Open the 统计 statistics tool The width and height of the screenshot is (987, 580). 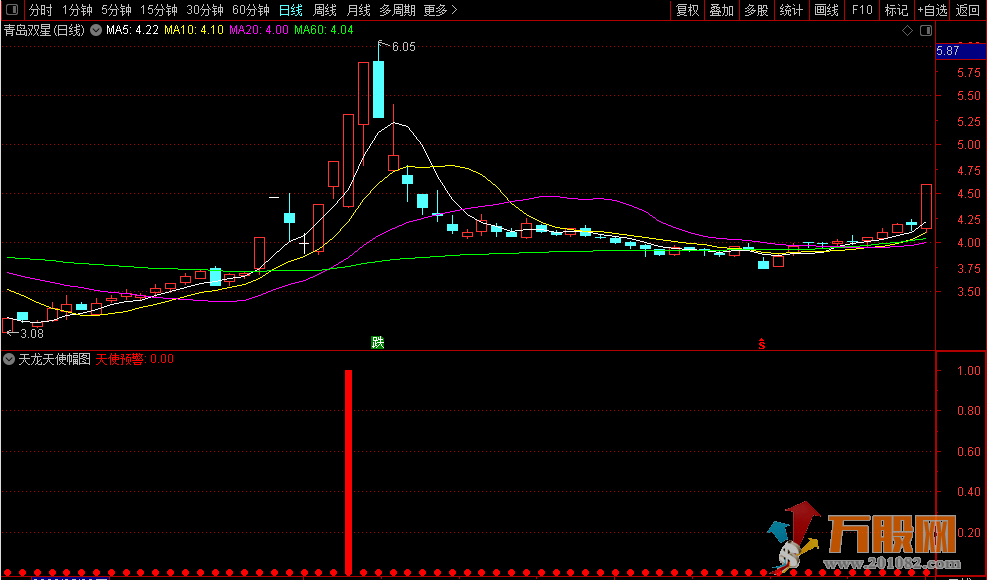tap(791, 10)
